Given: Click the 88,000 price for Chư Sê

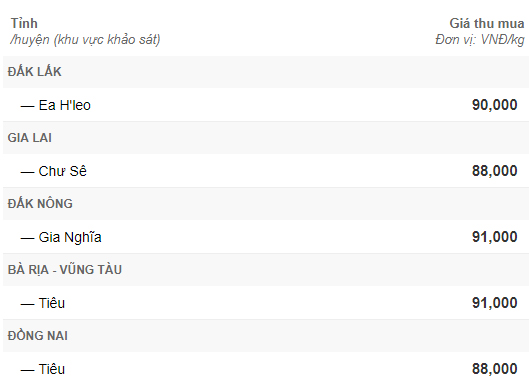Looking at the screenshot, I should [x=494, y=171].
